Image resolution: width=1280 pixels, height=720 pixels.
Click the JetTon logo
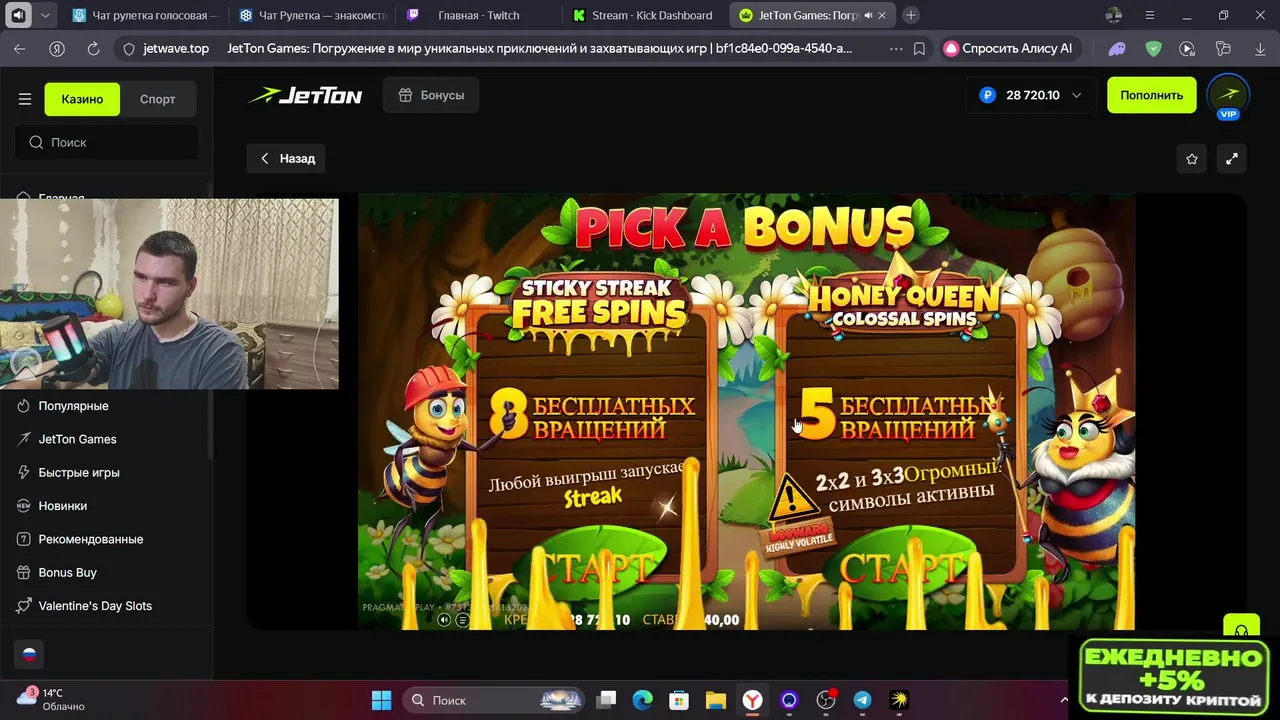point(305,95)
